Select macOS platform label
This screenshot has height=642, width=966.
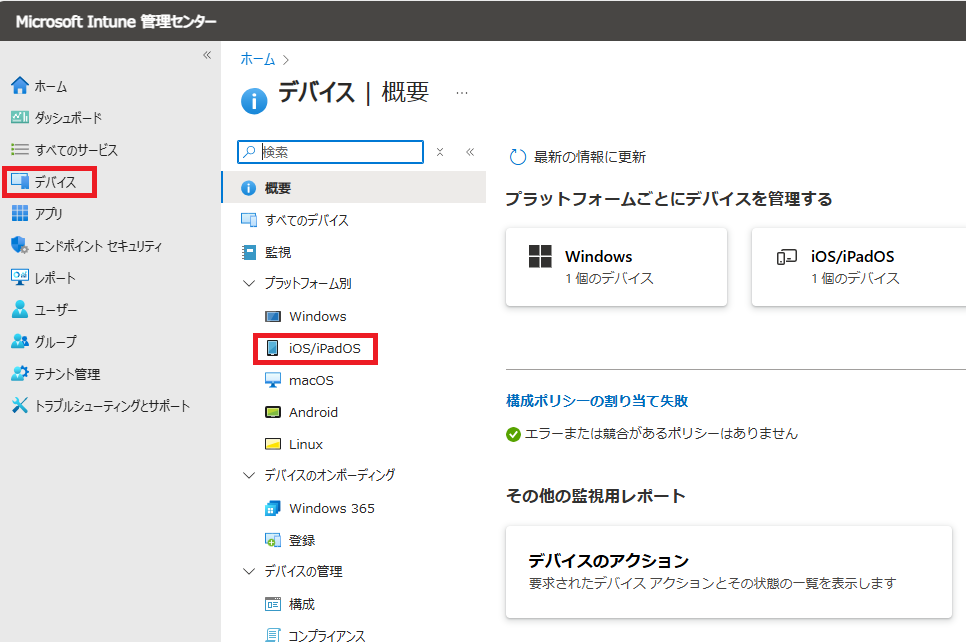pyautogui.click(x=311, y=381)
